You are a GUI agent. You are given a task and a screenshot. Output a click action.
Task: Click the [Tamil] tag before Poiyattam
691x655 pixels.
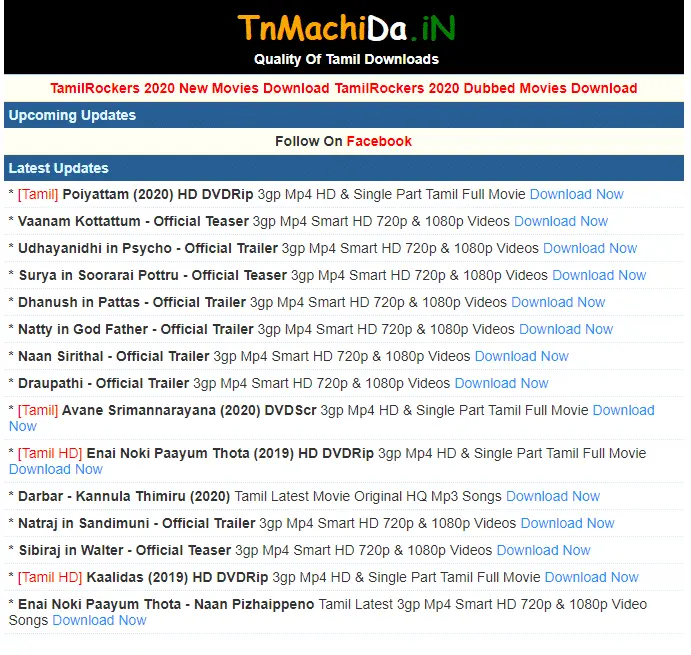(38, 194)
